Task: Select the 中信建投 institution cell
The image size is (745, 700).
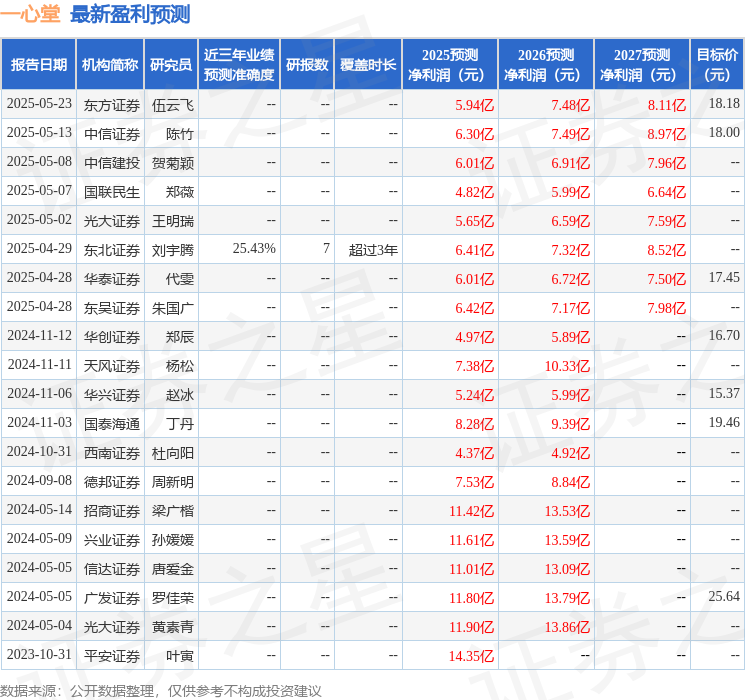Action: pyautogui.click(x=112, y=163)
